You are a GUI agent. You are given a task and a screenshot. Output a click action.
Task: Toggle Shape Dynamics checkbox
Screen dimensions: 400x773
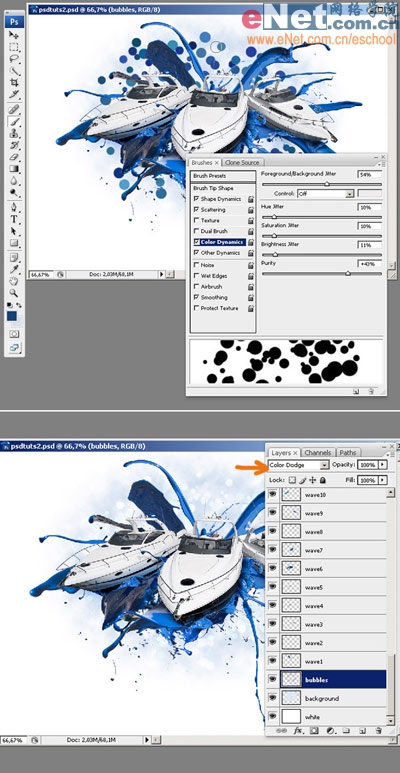[197, 199]
